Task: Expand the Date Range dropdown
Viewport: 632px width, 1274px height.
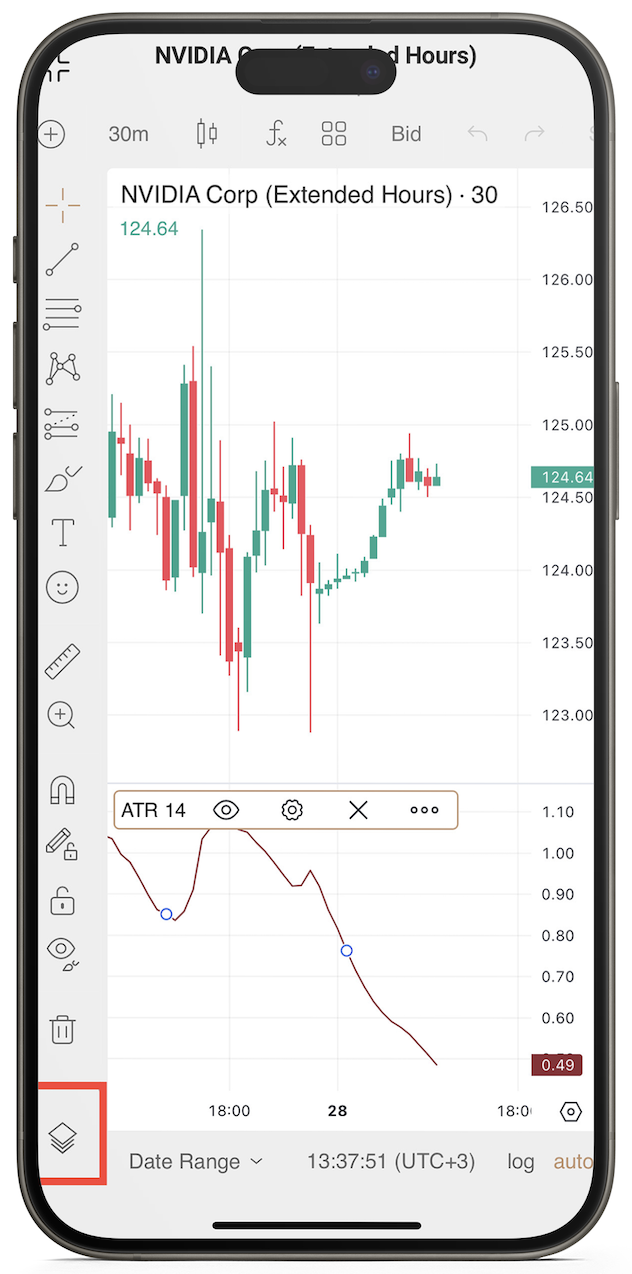Action: tap(196, 1162)
